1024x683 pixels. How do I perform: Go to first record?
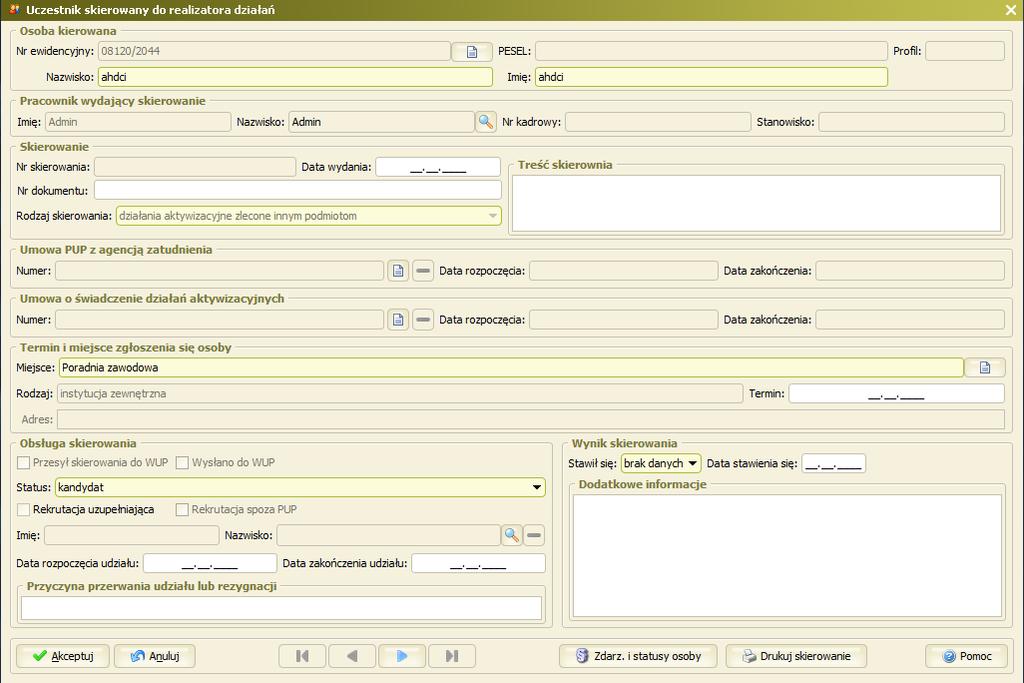point(302,656)
